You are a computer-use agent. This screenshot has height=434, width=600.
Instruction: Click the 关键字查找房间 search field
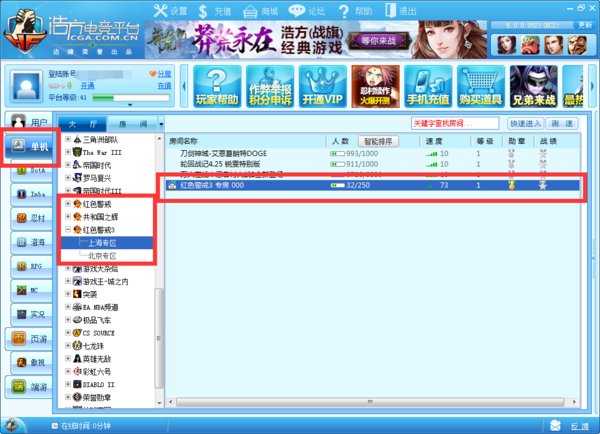coord(455,124)
